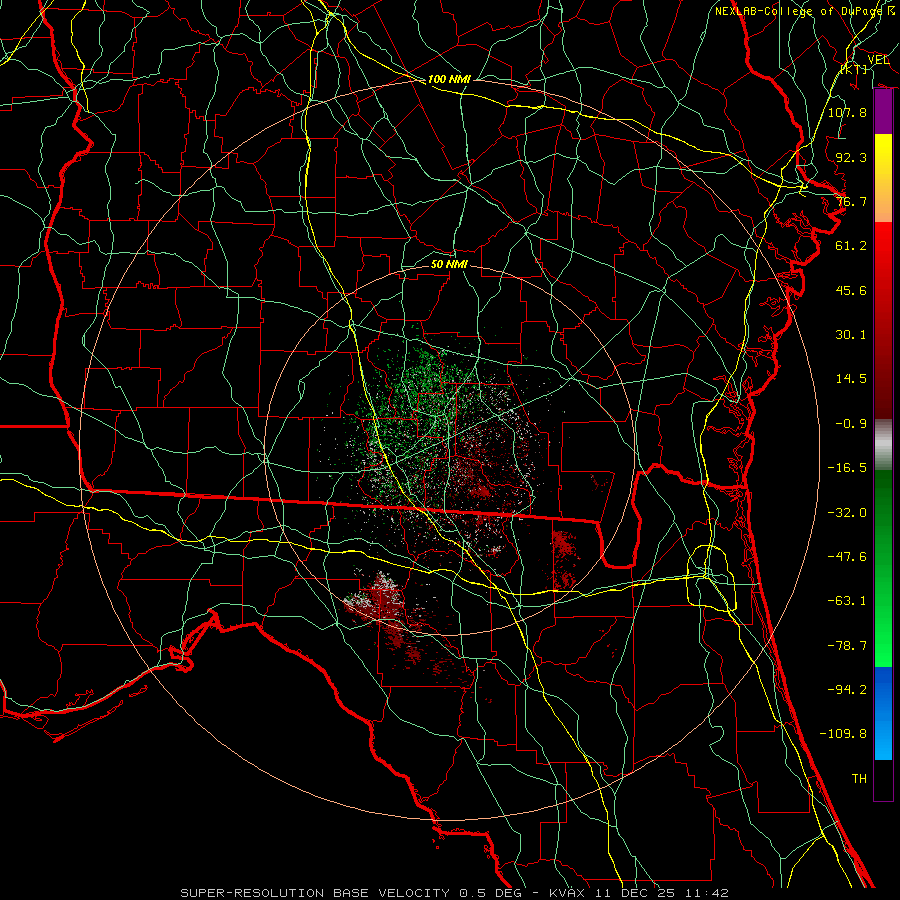Click the 61.2 scale value
The width and height of the screenshot is (900, 900).
pyautogui.click(x=851, y=246)
